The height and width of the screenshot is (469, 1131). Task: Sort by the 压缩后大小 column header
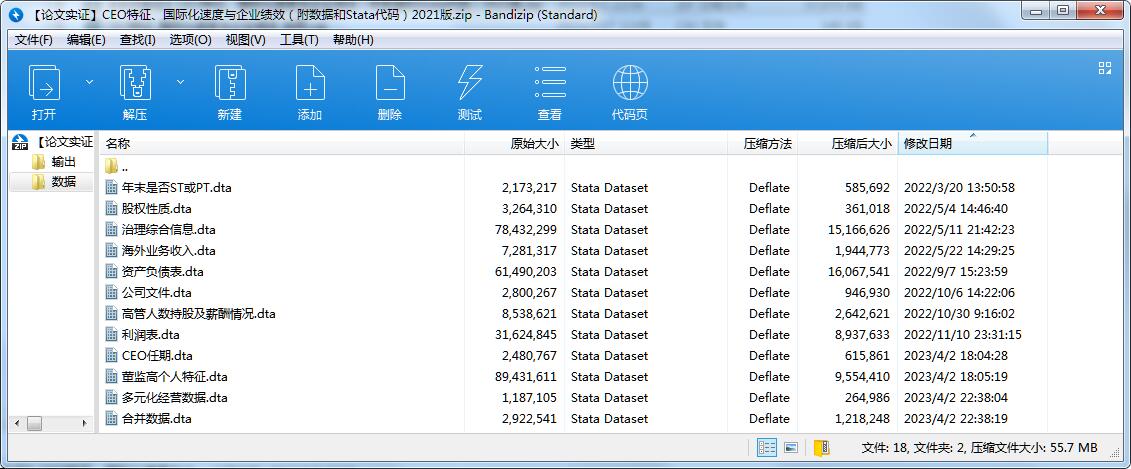(x=848, y=144)
